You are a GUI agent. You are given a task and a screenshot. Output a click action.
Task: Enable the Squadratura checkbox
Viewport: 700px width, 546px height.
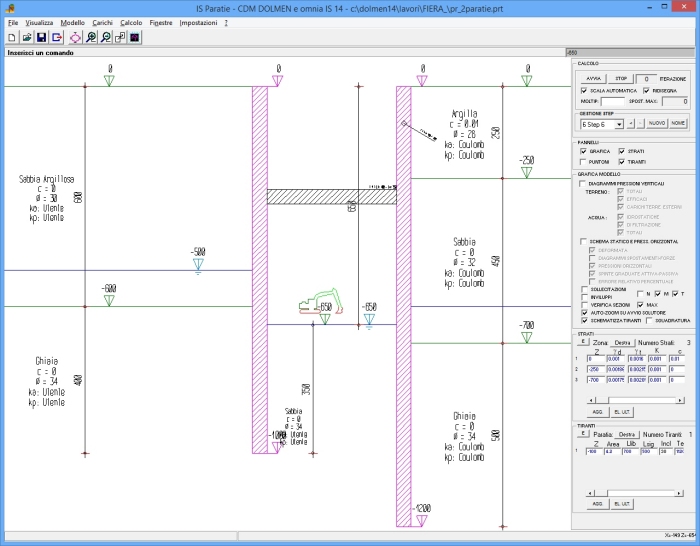pyautogui.click(x=649, y=321)
